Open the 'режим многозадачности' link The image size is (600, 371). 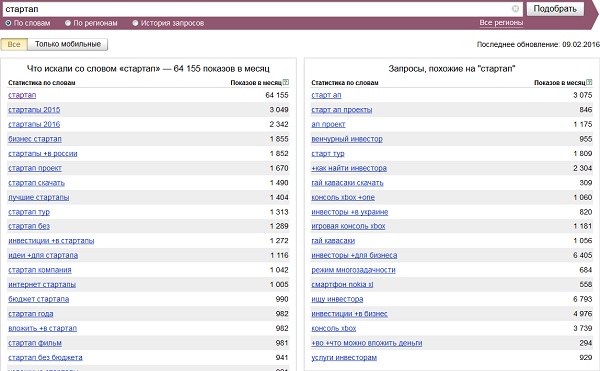click(354, 270)
